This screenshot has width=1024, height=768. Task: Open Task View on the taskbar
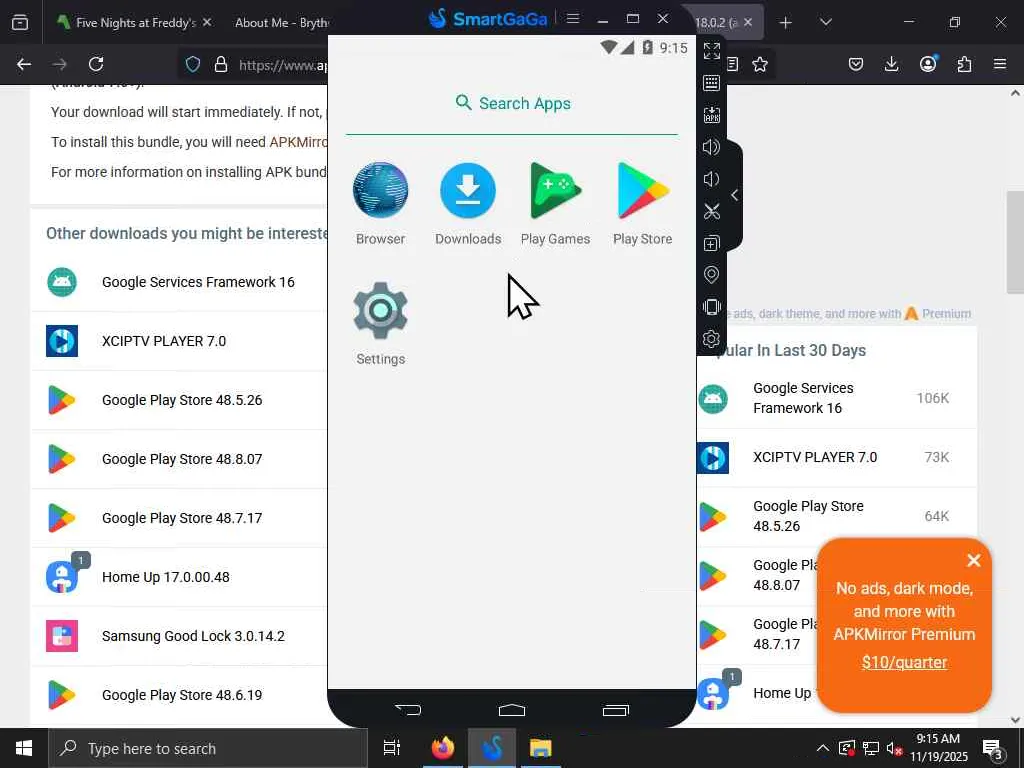pos(392,748)
